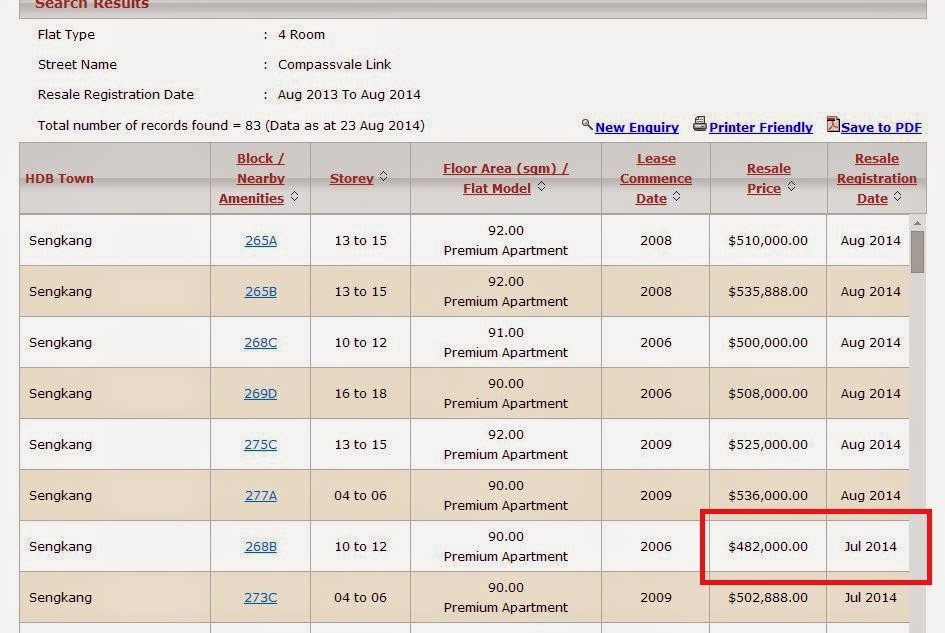Select the $535,888.00 resale price cell

(x=768, y=292)
